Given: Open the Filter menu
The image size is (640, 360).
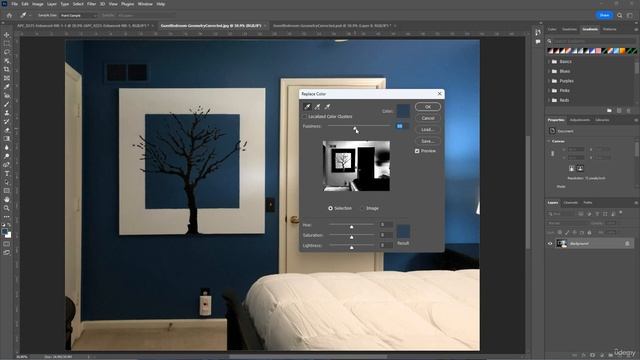Looking at the screenshot, I should point(91,4).
